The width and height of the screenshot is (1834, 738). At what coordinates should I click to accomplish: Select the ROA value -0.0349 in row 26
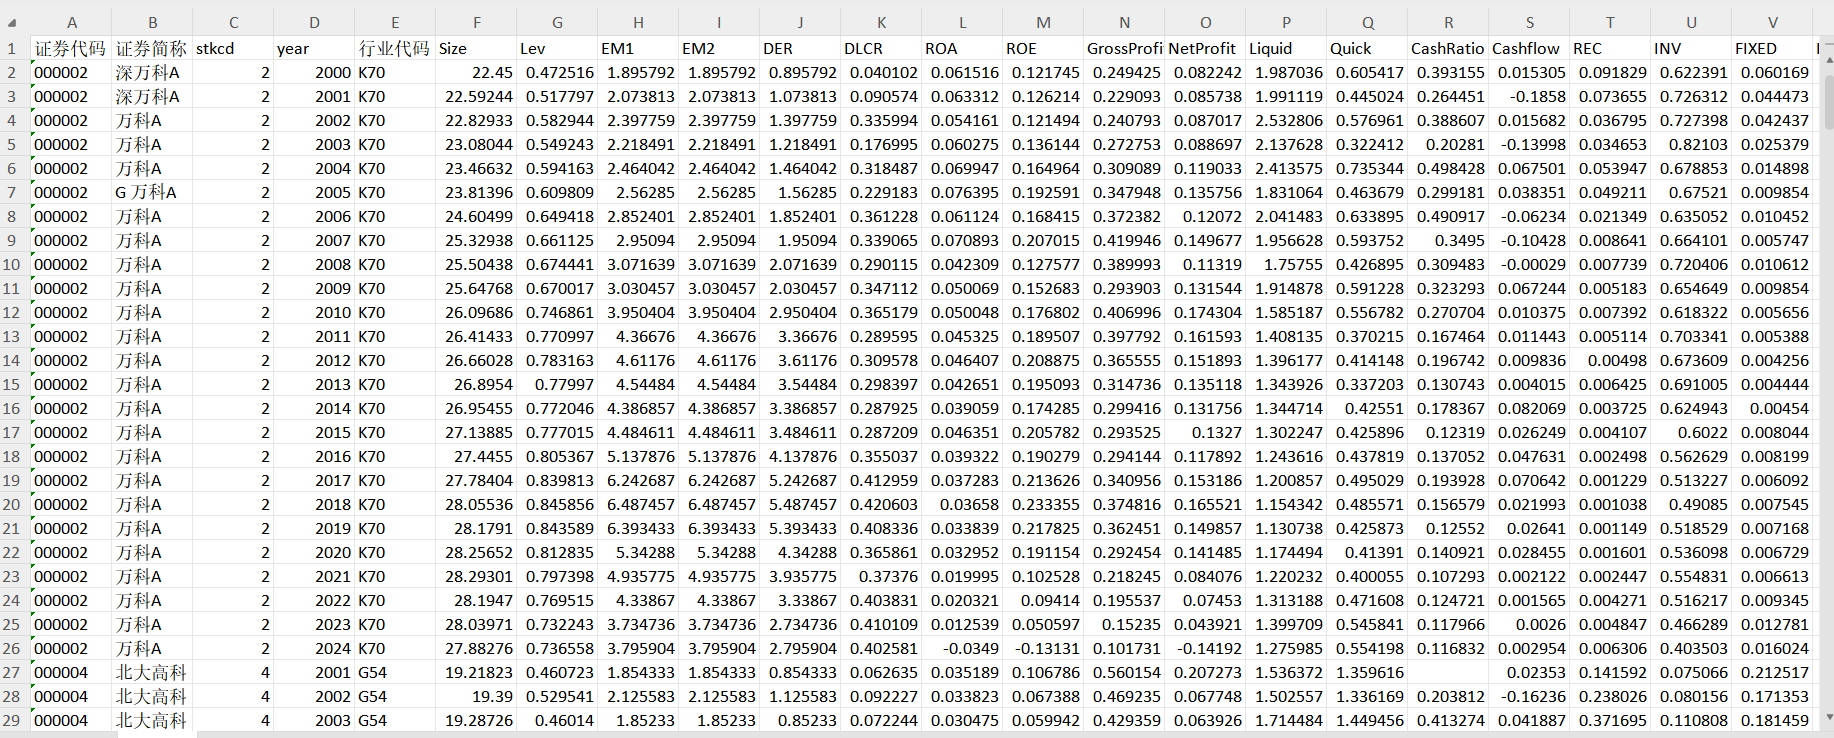(962, 648)
